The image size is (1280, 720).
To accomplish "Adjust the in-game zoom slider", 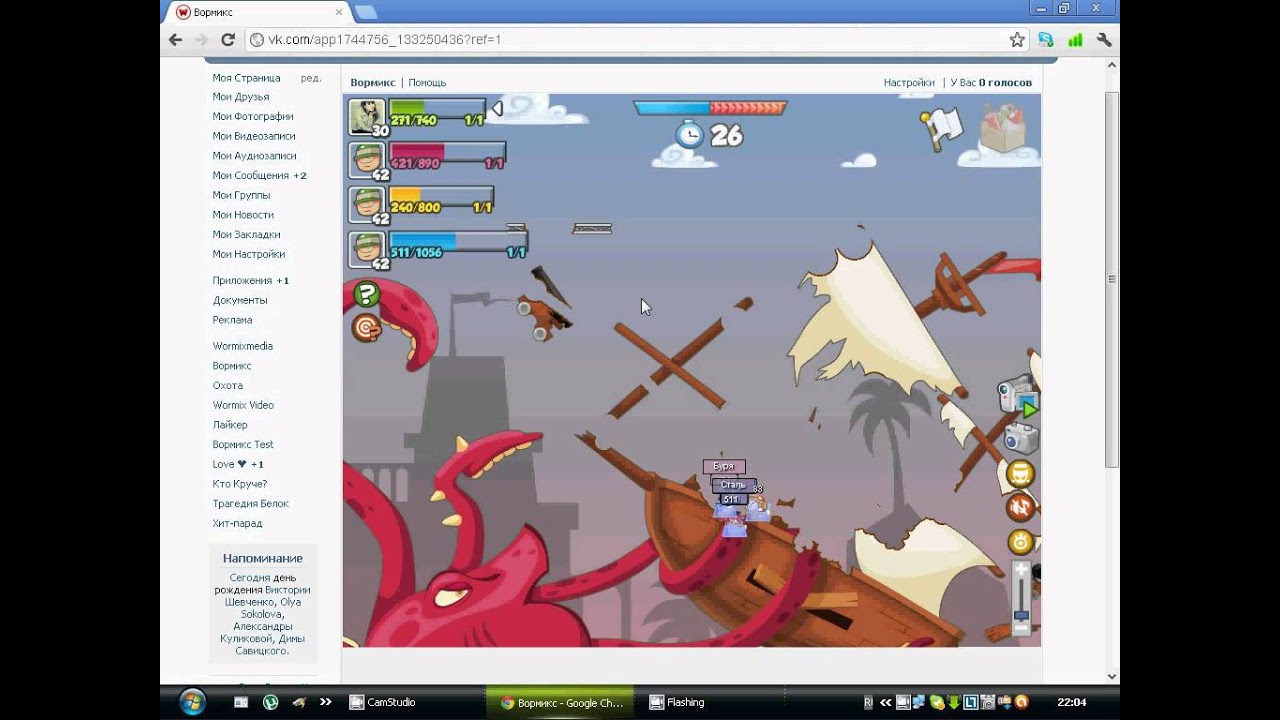I will [1020, 597].
